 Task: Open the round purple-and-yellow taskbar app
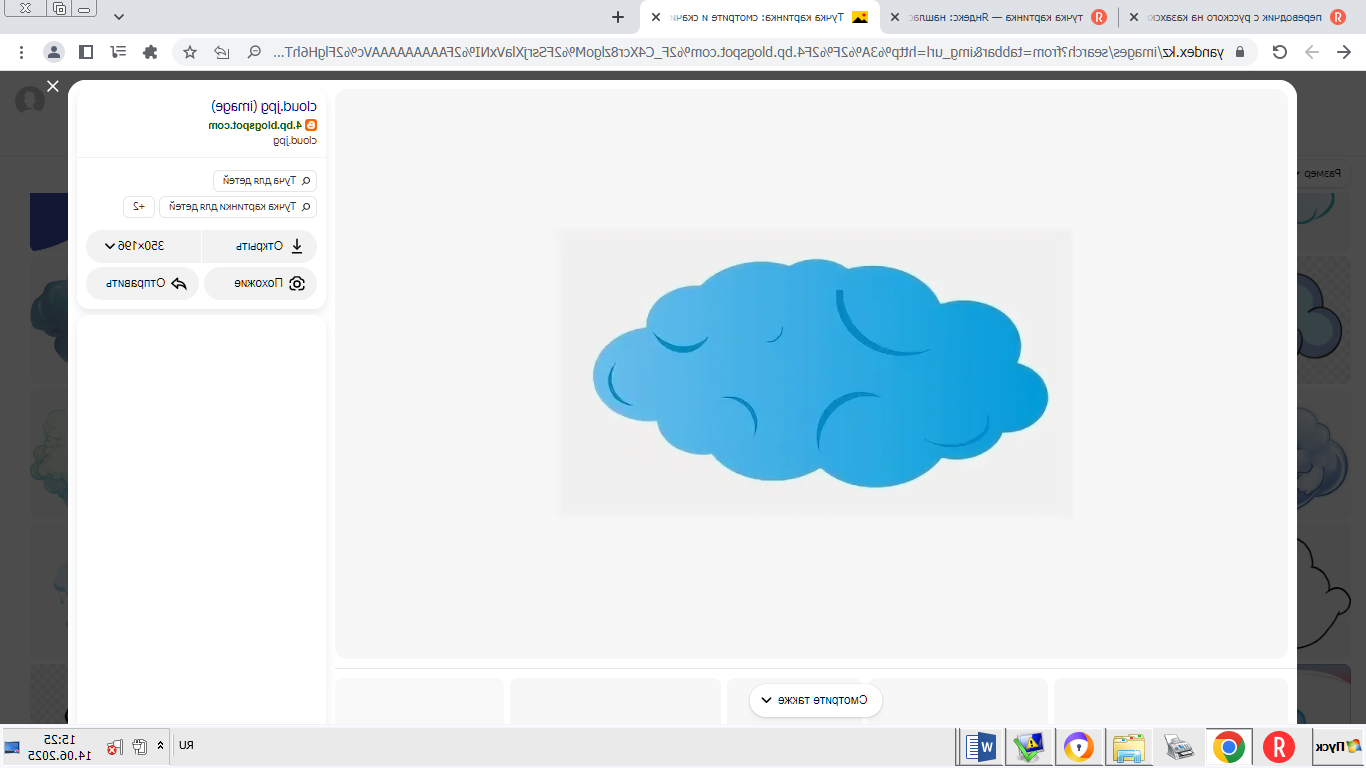tap(1079, 747)
